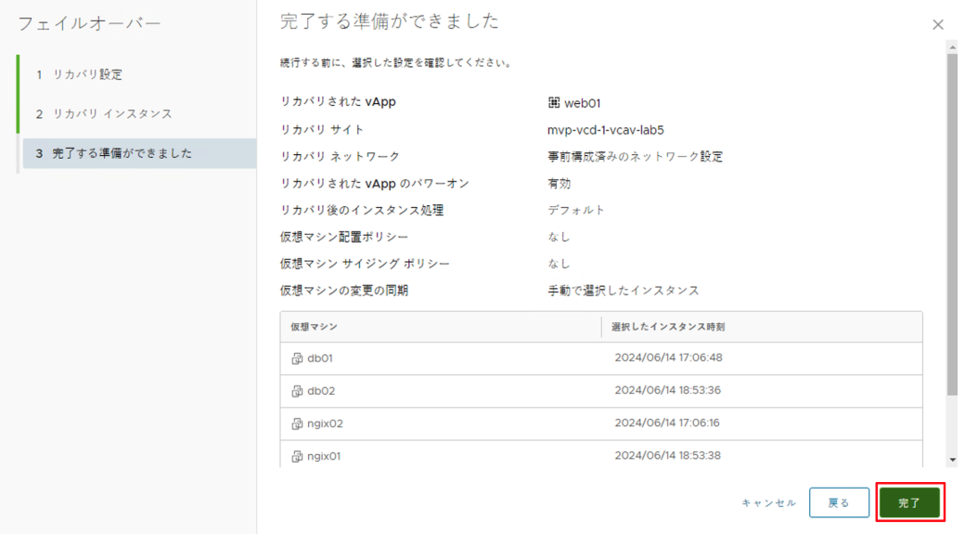Click the キャンセル link
The width and height of the screenshot is (965, 534).
point(769,503)
